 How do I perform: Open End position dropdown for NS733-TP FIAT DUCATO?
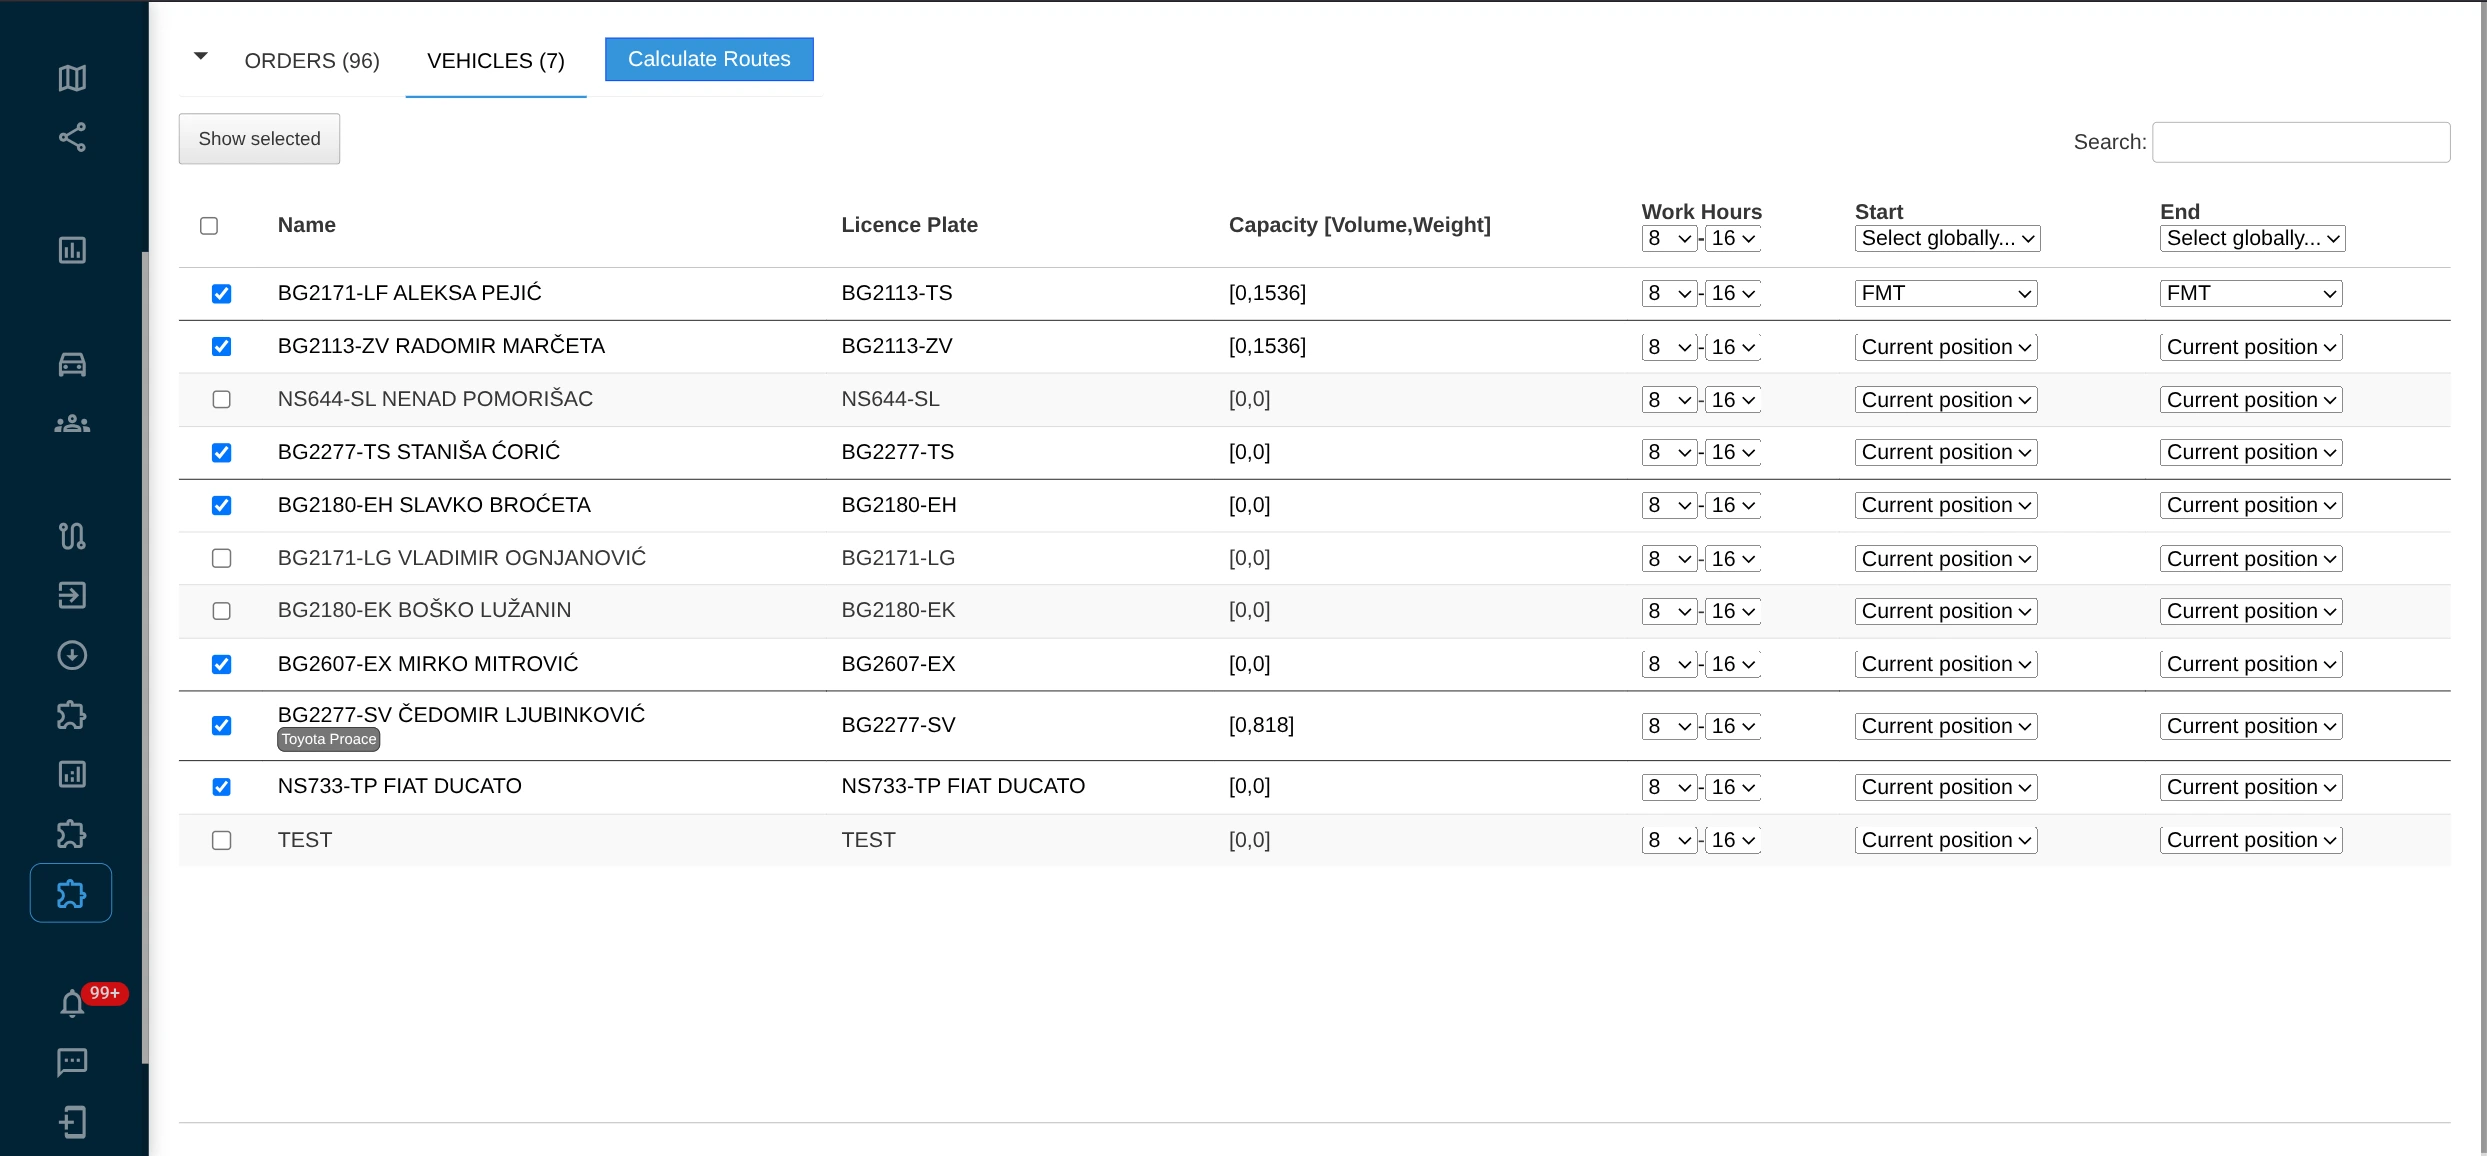(2251, 788)
